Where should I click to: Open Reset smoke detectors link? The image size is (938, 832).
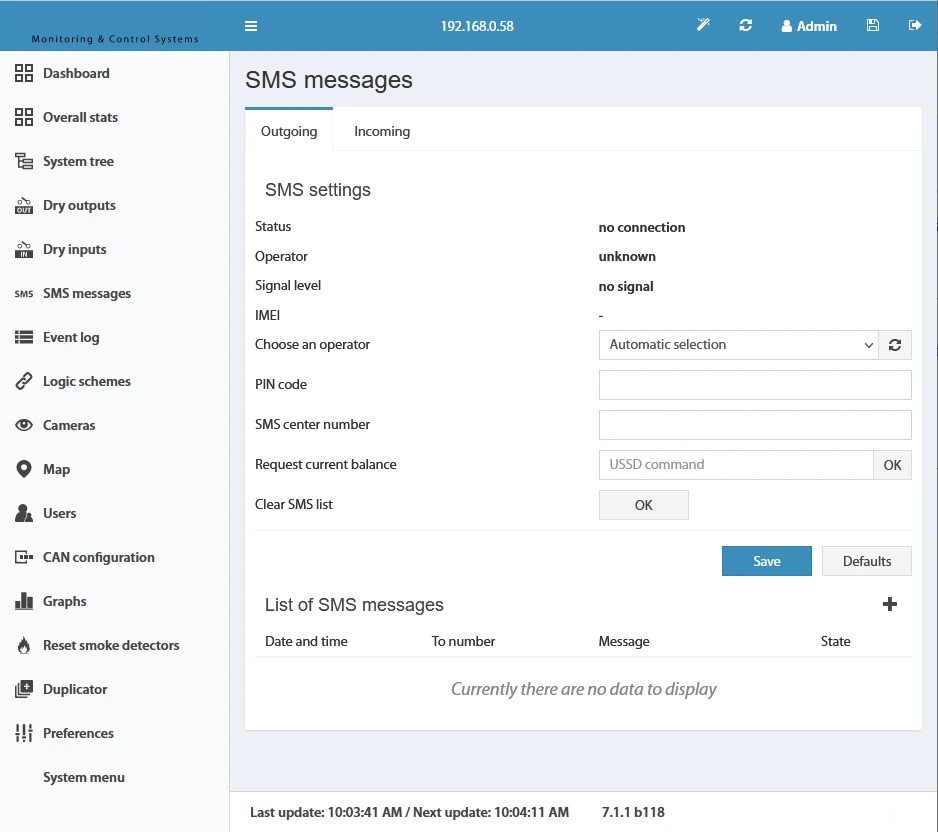pos(111,645)
